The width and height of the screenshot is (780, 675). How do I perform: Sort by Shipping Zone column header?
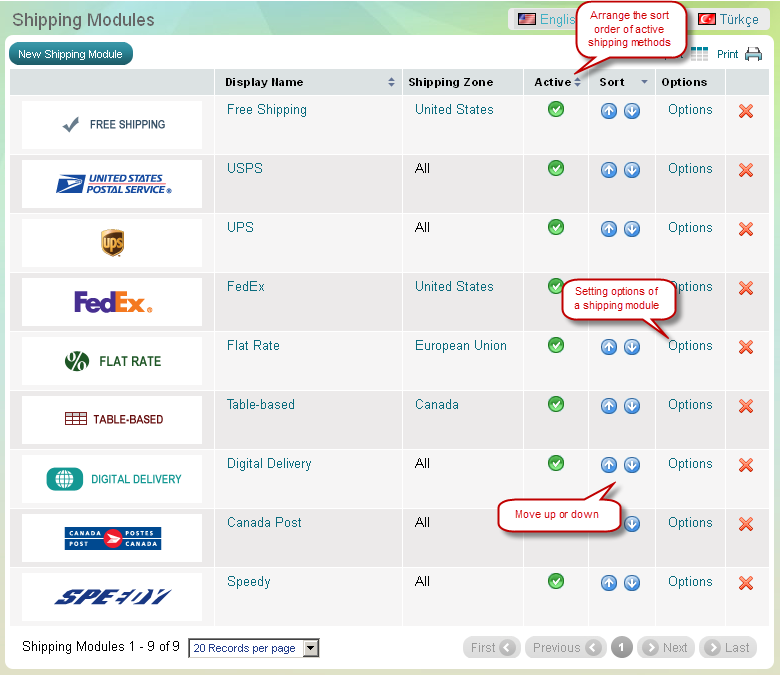pos(449,82)
